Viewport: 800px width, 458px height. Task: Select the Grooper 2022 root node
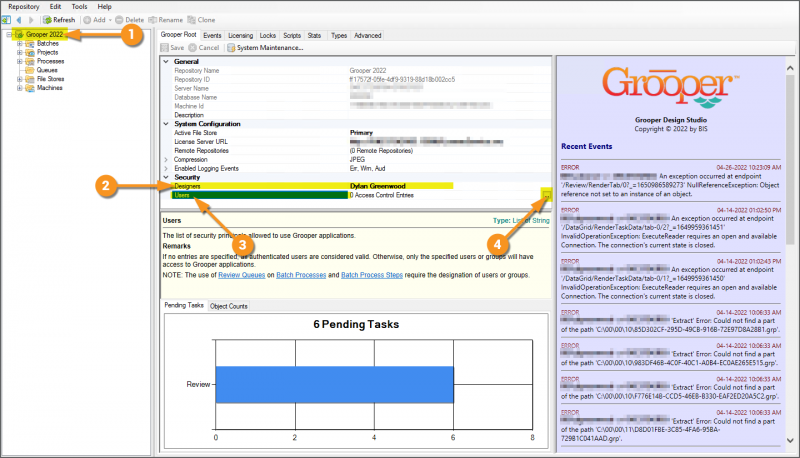click(x=44, y=35)
